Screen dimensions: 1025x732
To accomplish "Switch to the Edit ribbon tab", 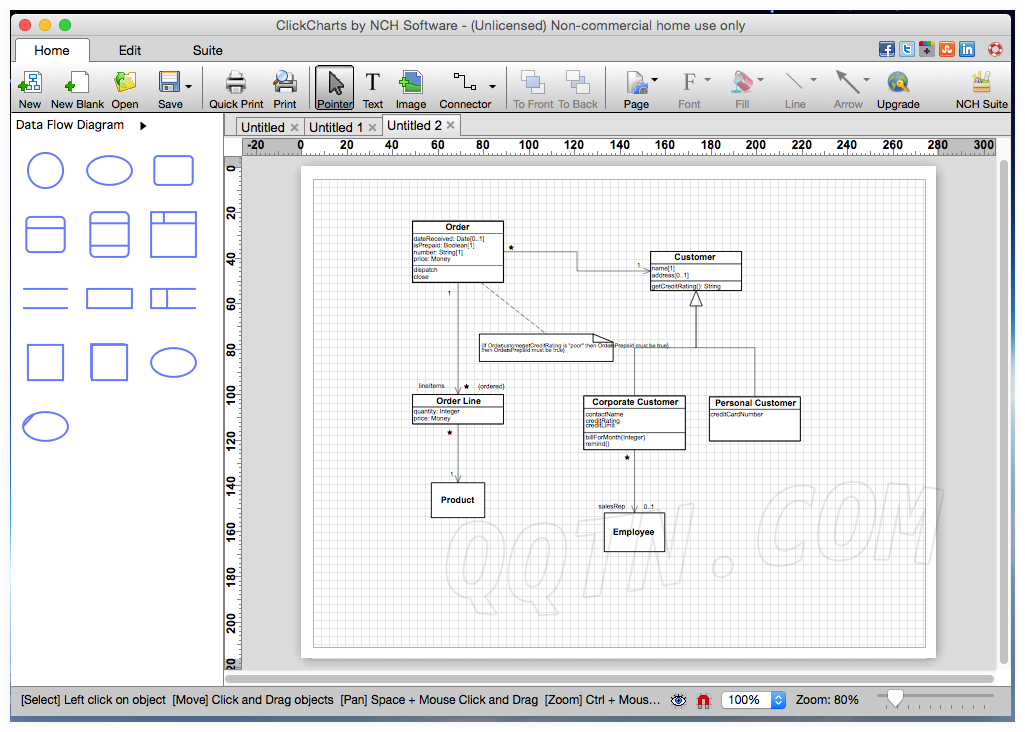I will point(130,50).
